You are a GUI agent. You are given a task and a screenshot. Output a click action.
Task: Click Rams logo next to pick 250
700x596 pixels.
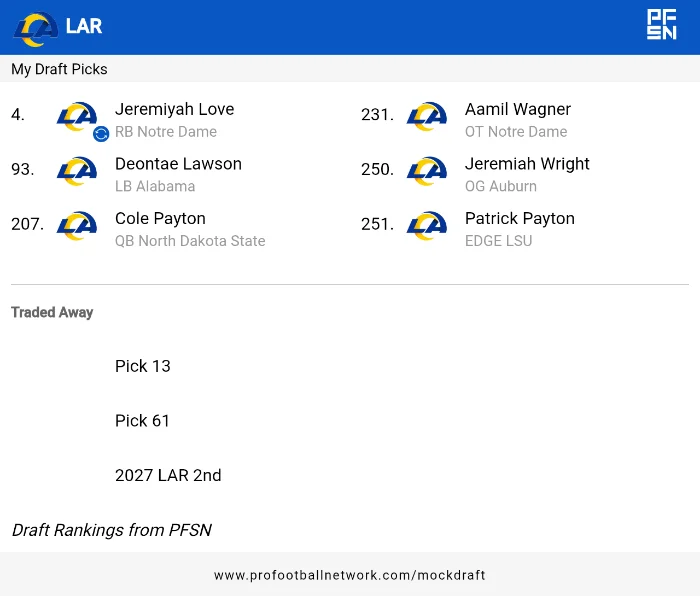(x=427, y=171)
